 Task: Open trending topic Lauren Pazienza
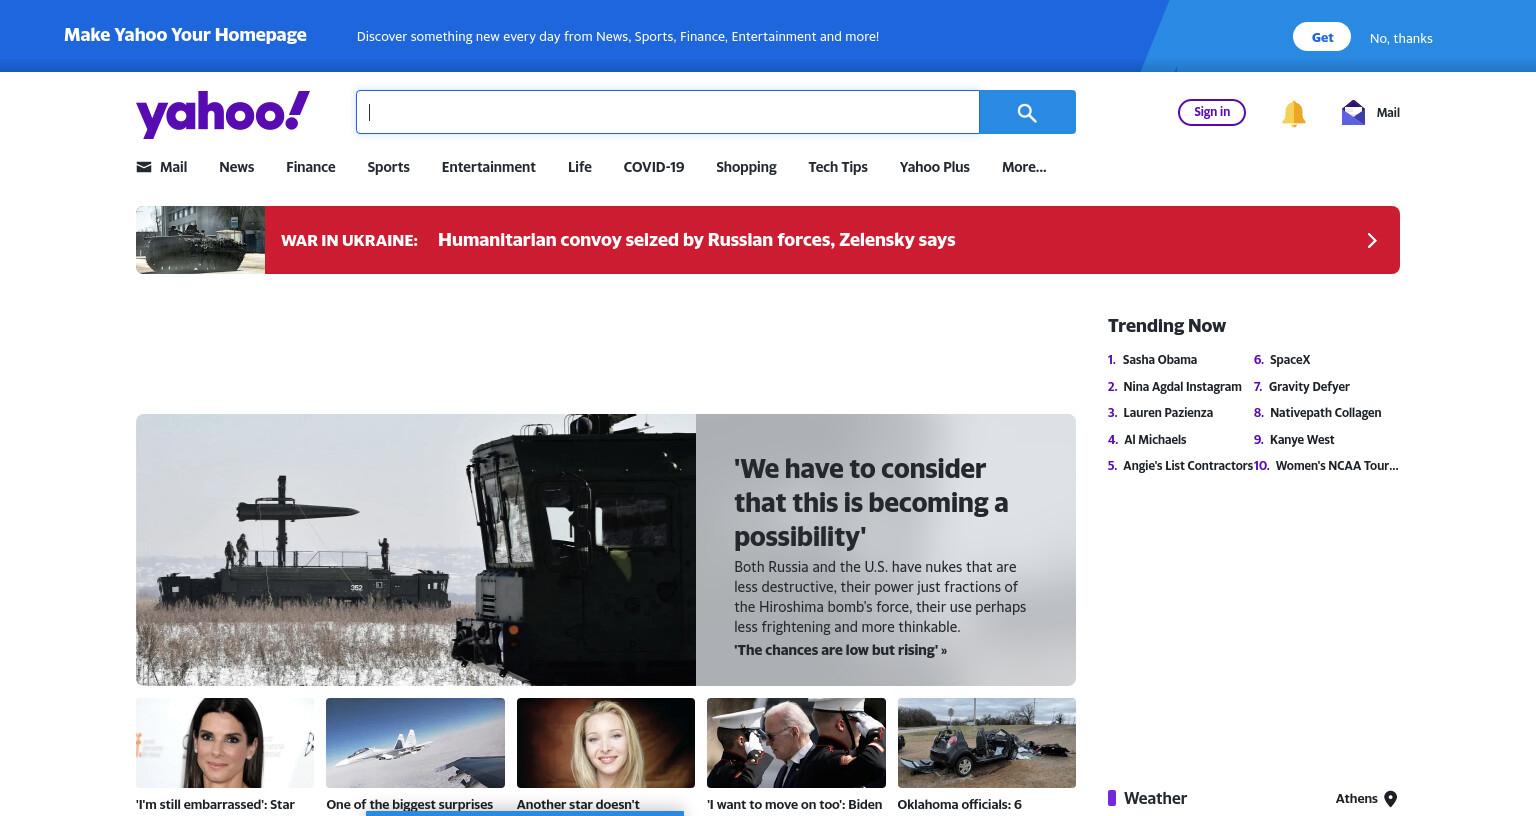1168,413
